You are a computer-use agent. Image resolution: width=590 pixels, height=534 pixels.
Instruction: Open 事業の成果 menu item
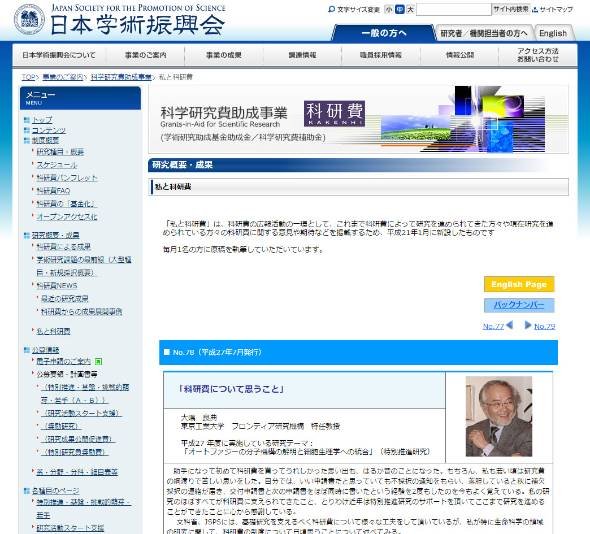click(x=224, y=55)
